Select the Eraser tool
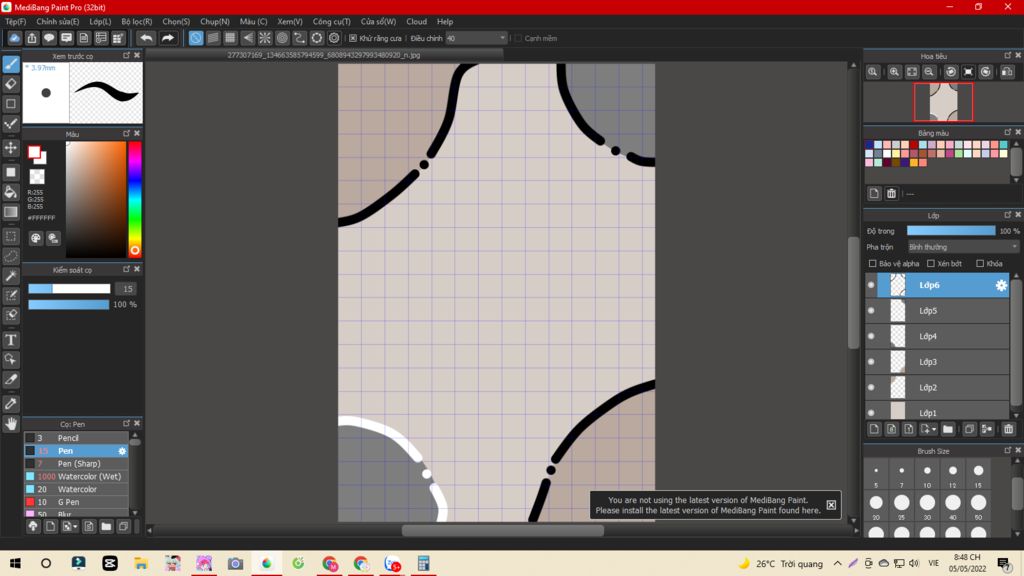This screenshot has width=1024, height=576. point(11,84)
